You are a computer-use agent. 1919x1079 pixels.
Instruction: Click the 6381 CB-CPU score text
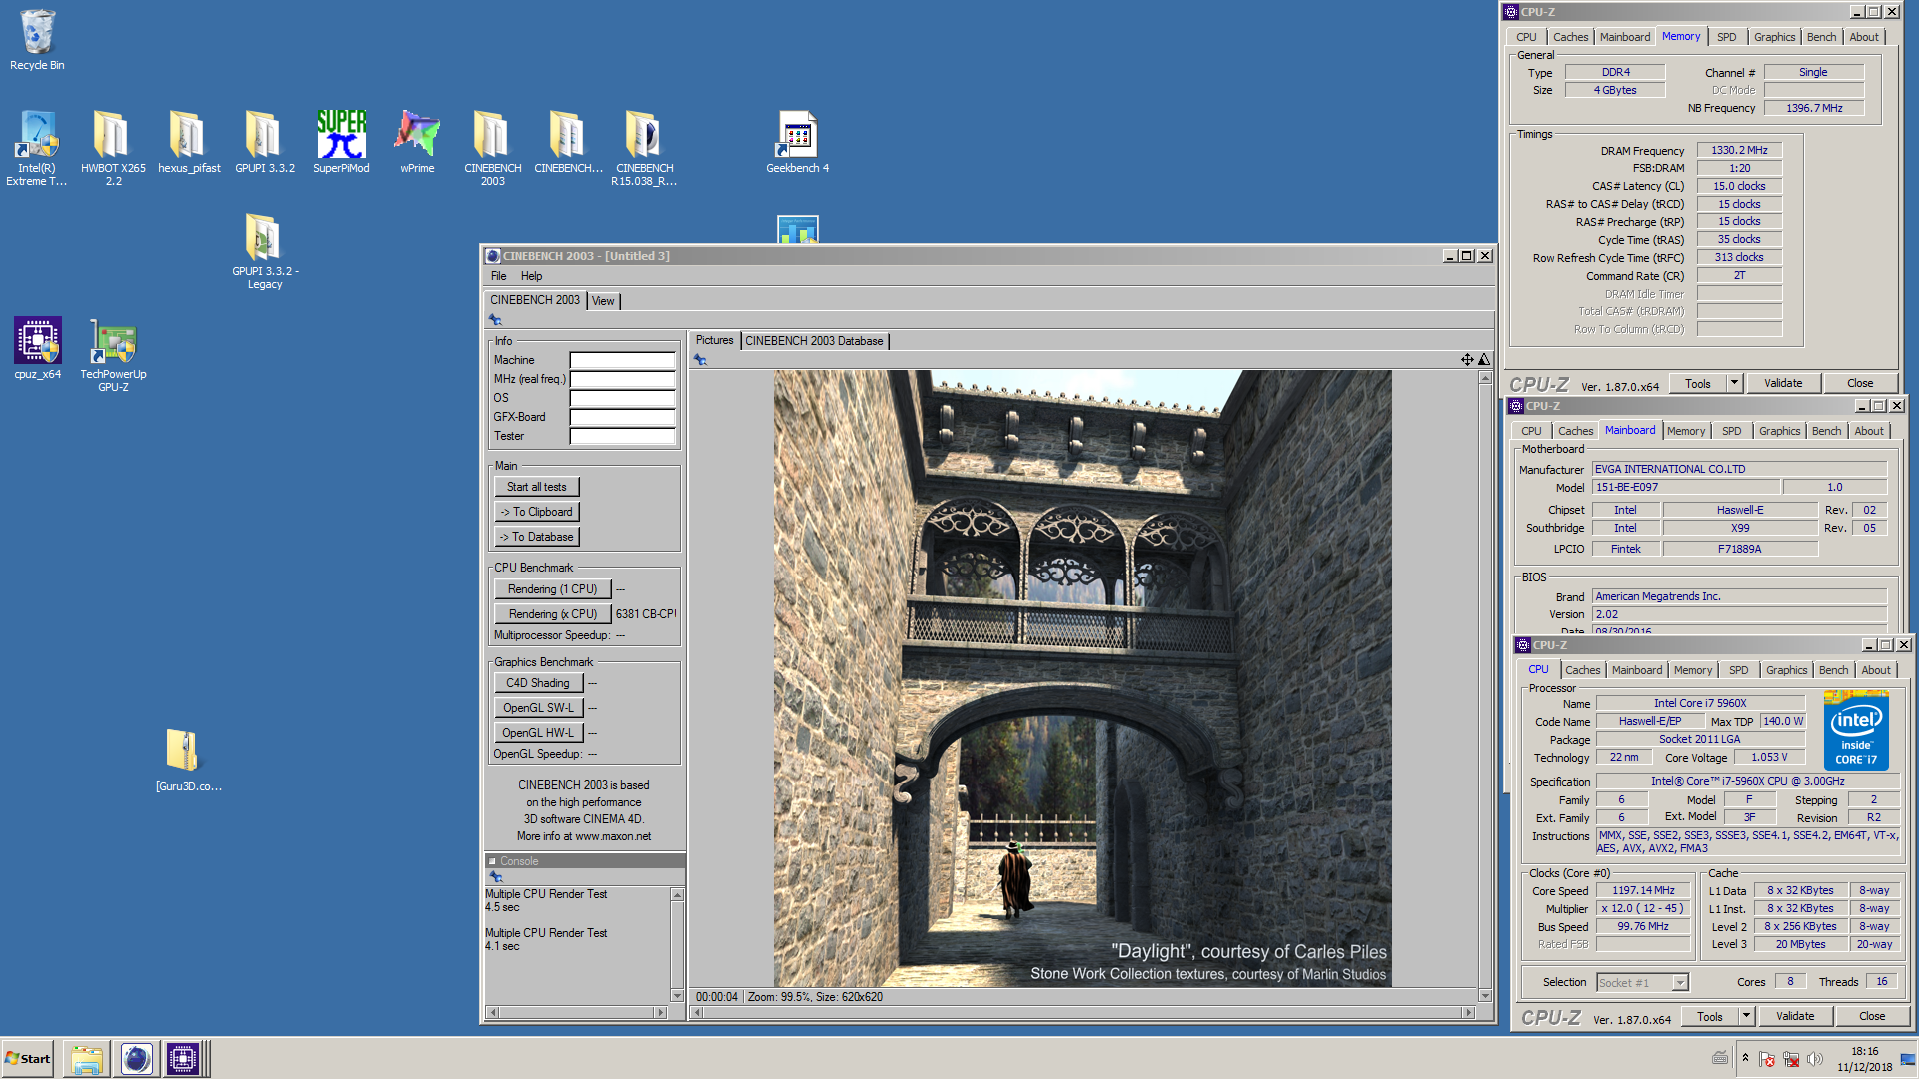[x=646, y=614]
